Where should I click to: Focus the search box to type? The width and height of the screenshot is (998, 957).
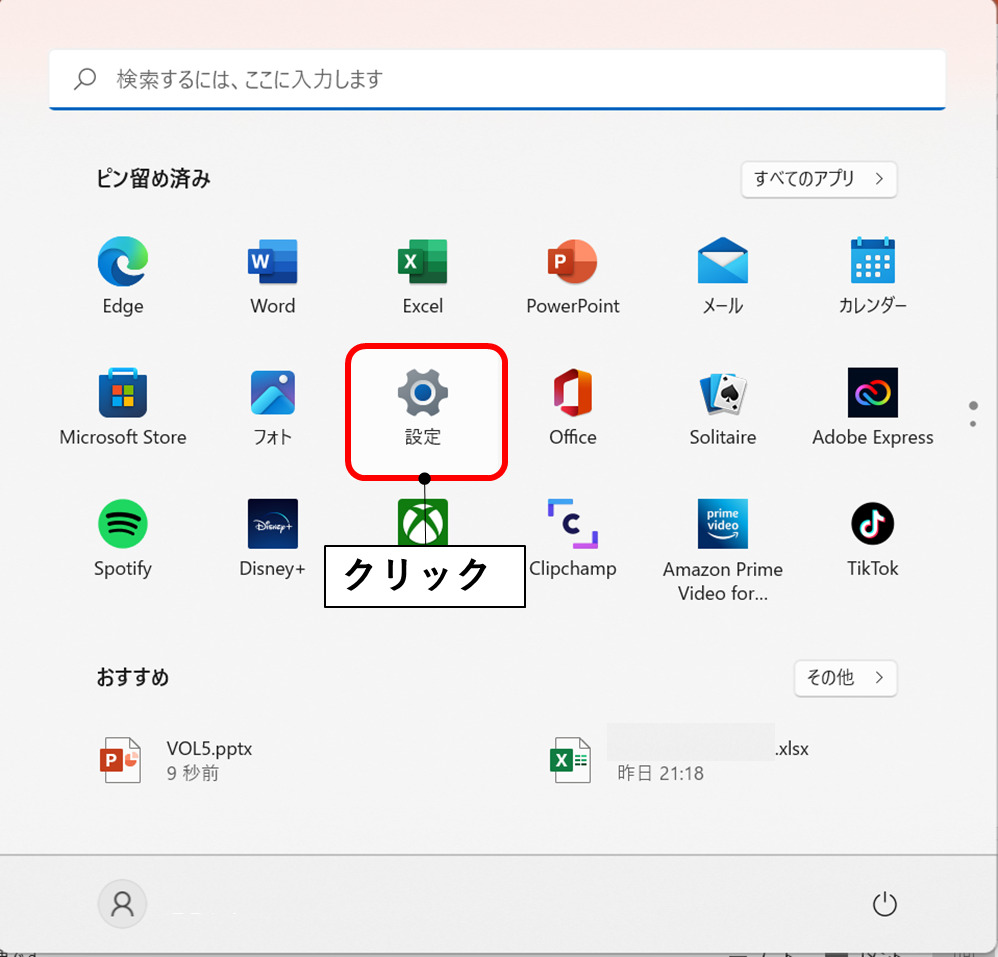(497, 80)
